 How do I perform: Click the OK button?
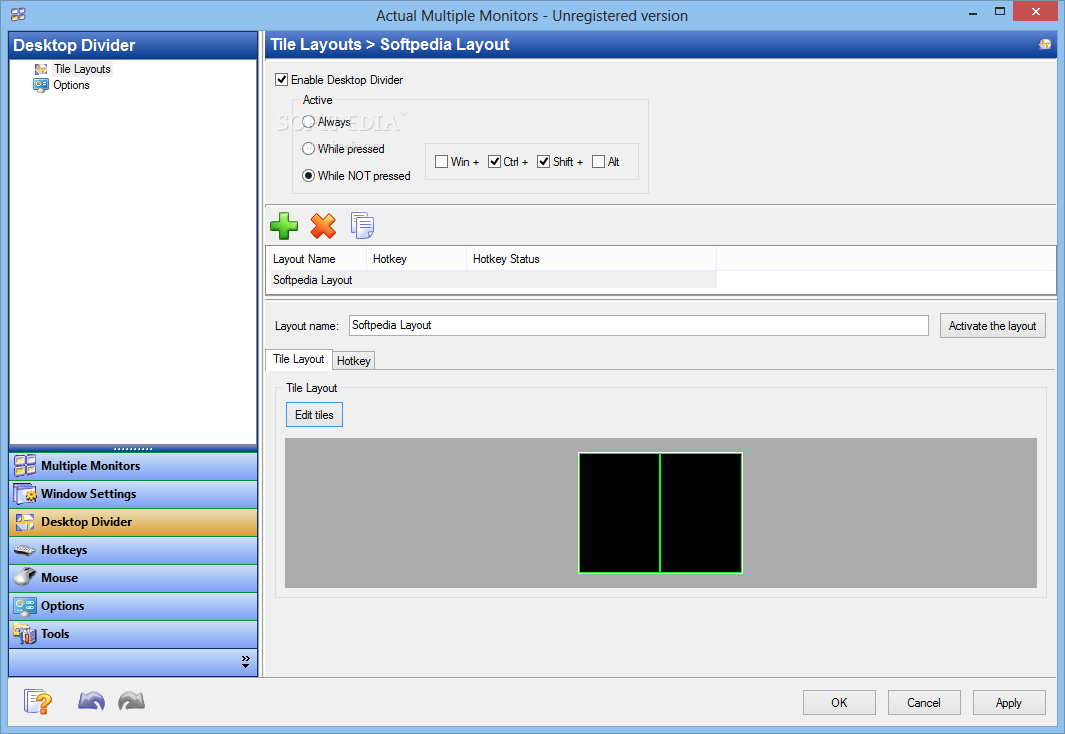point(840,703)
